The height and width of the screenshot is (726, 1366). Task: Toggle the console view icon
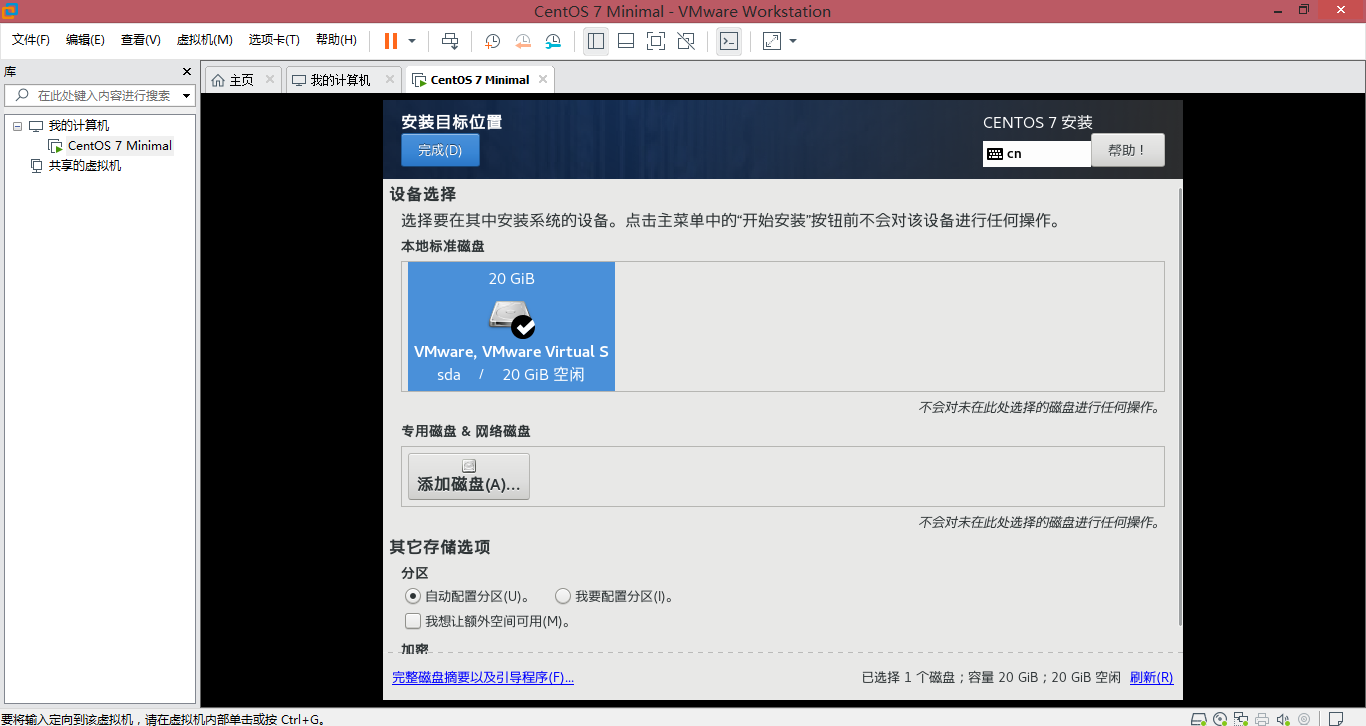click(729, 41)
